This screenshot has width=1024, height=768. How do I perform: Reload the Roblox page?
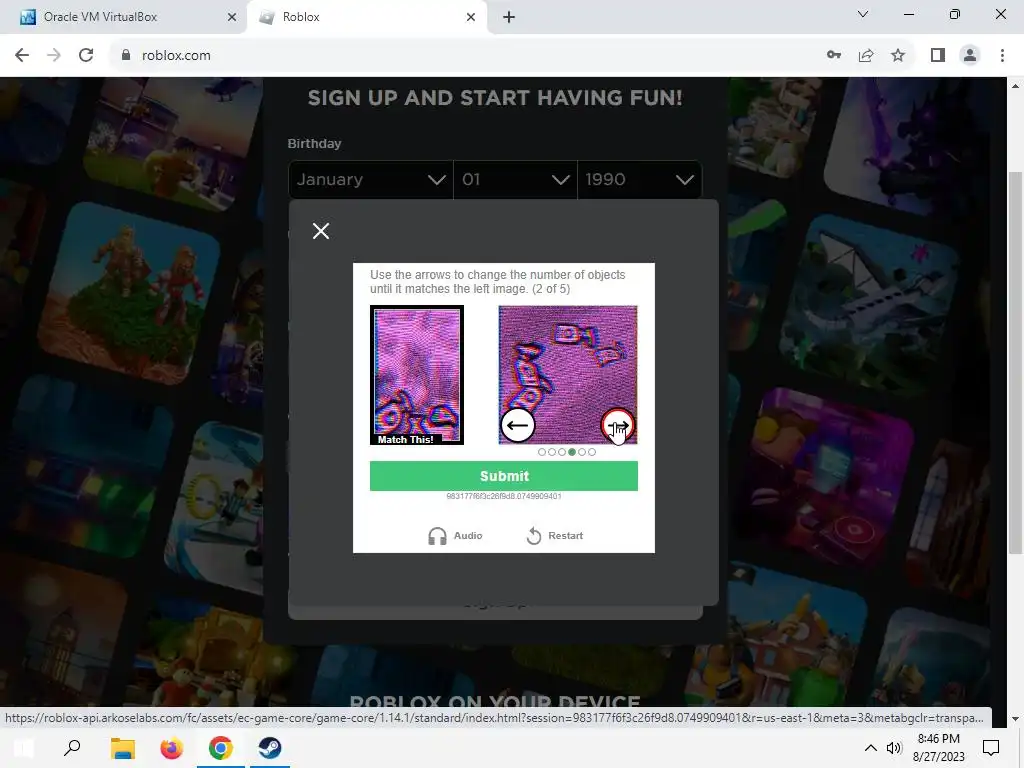pos(86,56)
